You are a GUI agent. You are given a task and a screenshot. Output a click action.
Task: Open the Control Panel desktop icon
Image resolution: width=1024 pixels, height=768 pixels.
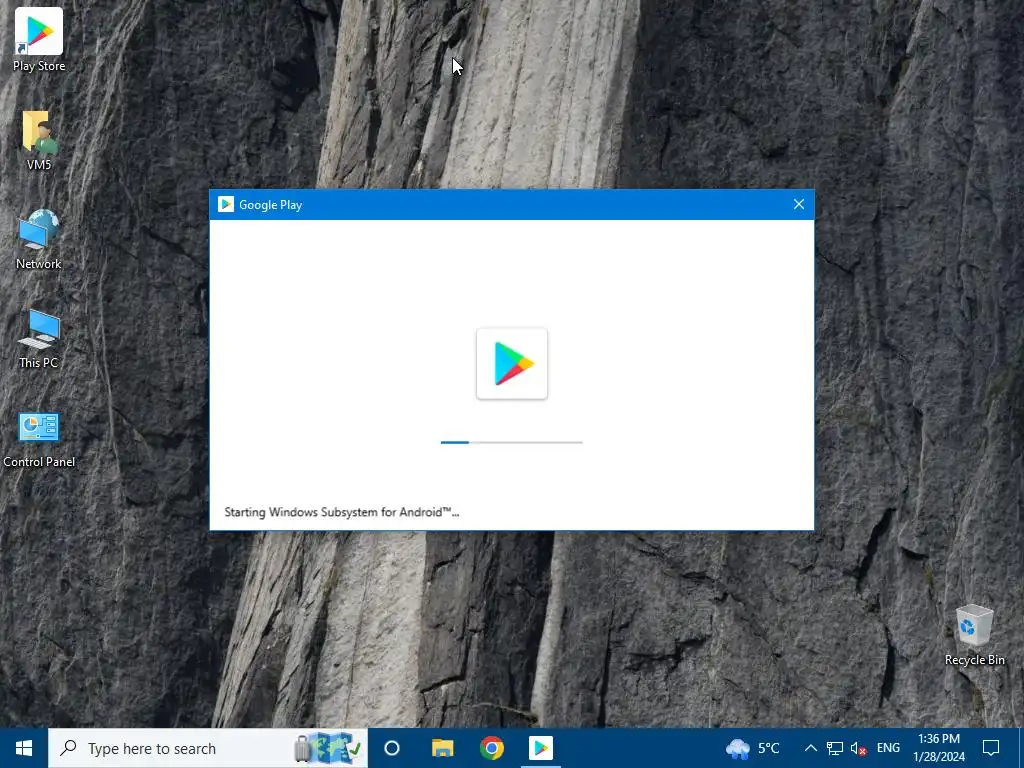pos(39,439)
